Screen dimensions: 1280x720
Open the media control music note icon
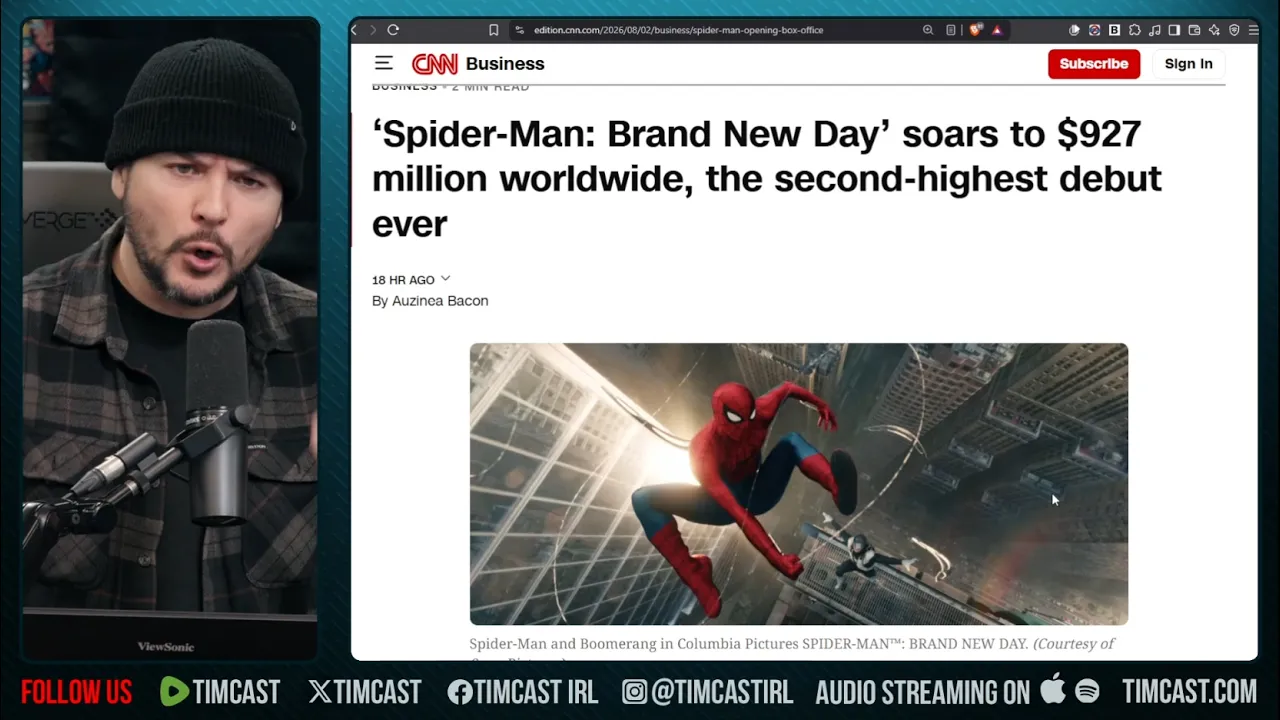pyautogui.click(x=1154, y=30)
